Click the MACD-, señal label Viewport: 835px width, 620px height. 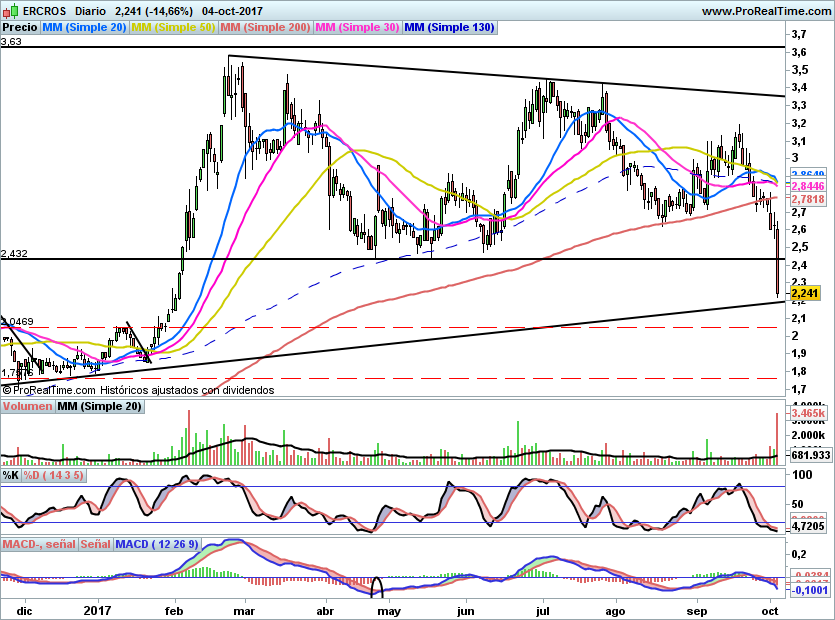pos(39,544)
